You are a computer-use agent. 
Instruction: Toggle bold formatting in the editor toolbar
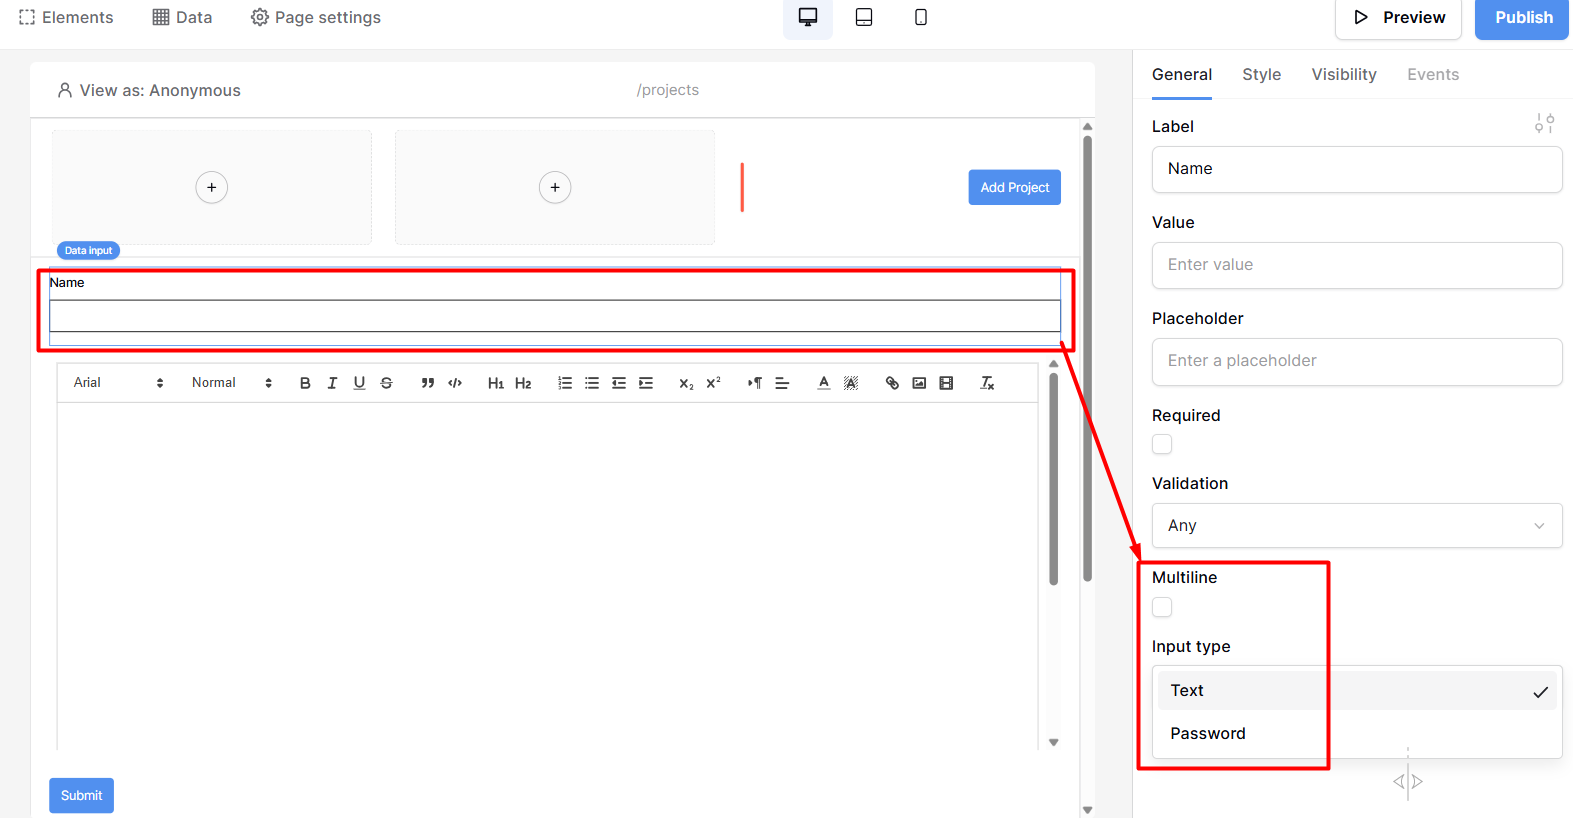point(305,383)
